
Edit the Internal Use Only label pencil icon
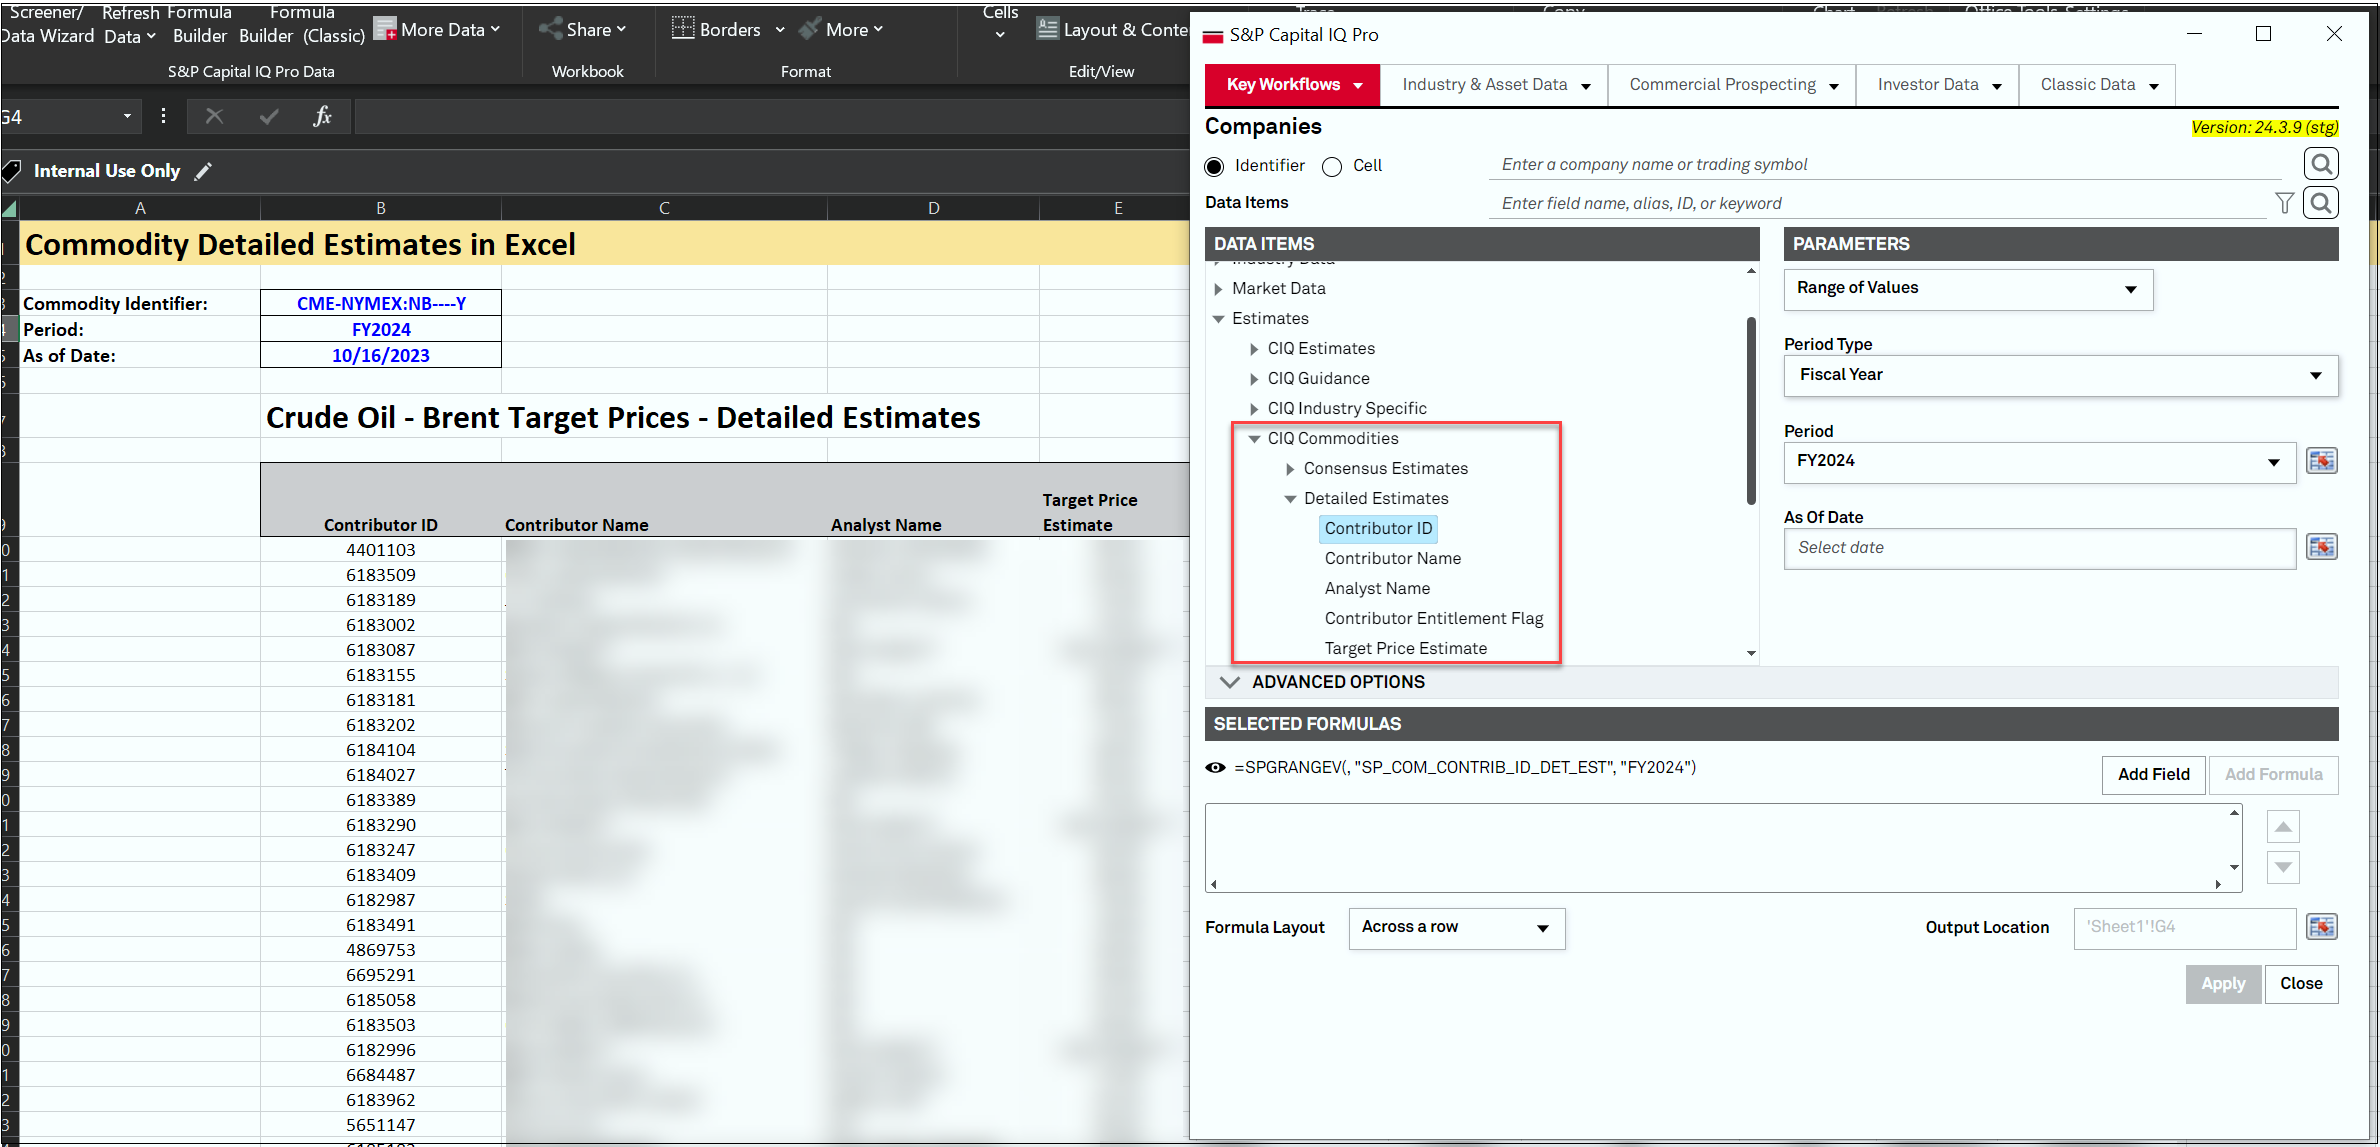[x=203, y=171]
